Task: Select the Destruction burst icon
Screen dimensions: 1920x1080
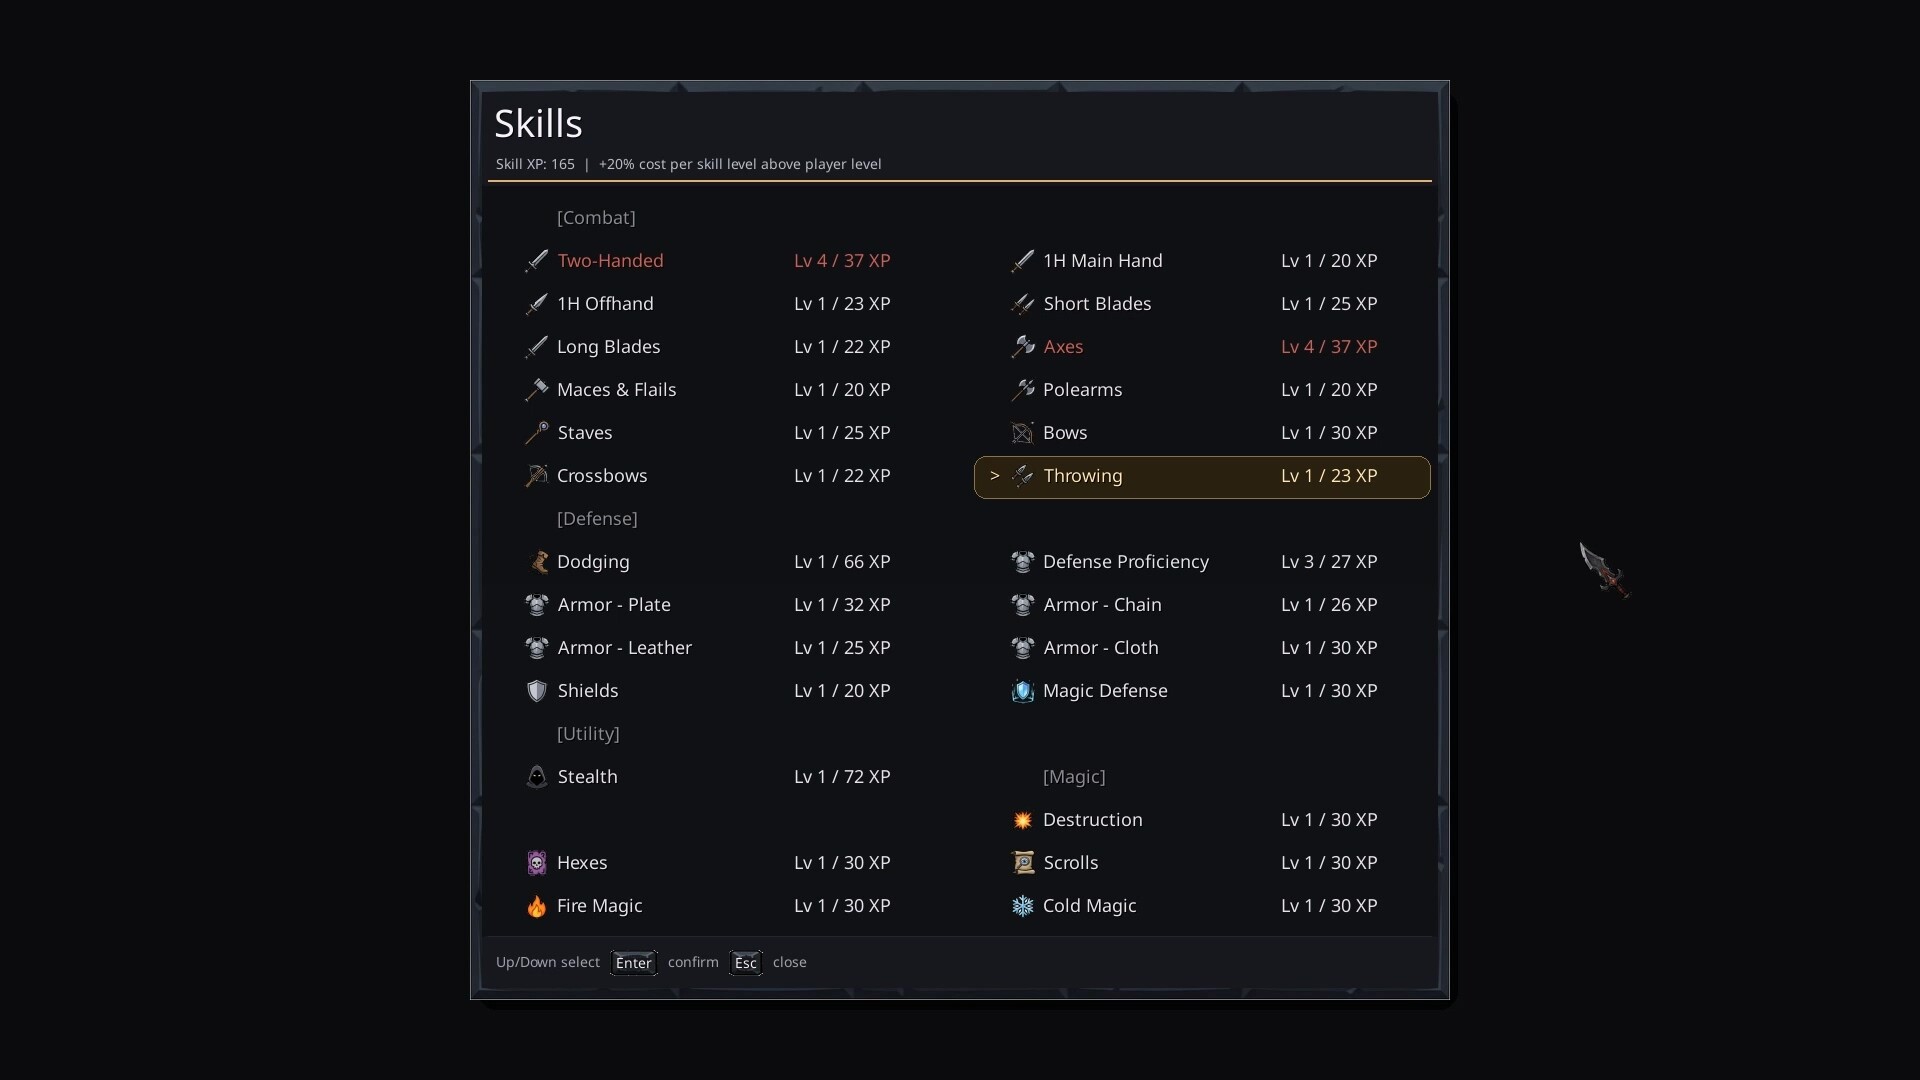Action: 1022,820
